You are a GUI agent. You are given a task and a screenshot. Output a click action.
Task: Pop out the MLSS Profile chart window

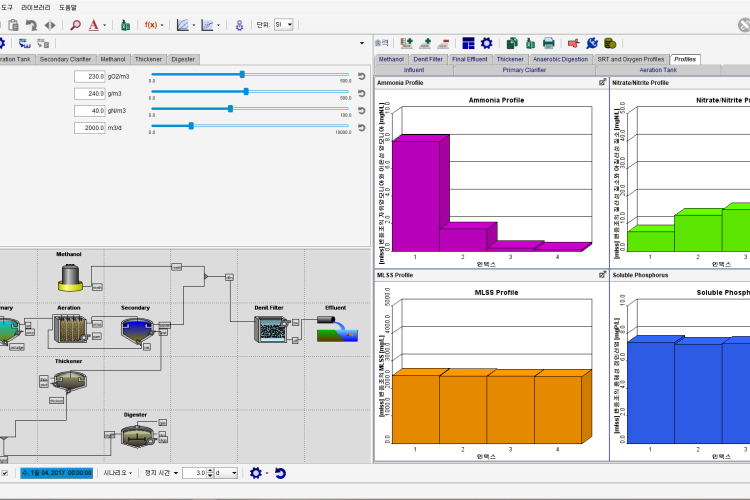click(603, 275)
